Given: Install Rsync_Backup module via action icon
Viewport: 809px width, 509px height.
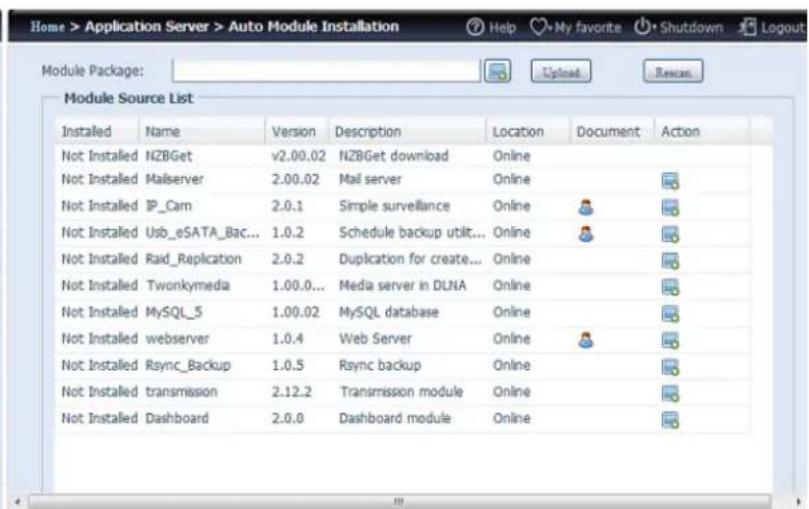Looking at the screenshot, I should (670, 367).
